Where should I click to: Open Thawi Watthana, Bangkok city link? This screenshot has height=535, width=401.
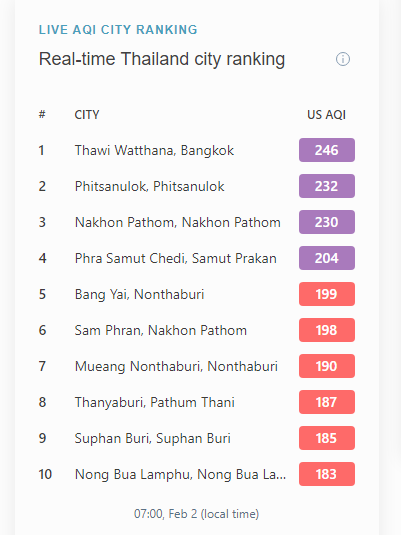tap(154, 150)
